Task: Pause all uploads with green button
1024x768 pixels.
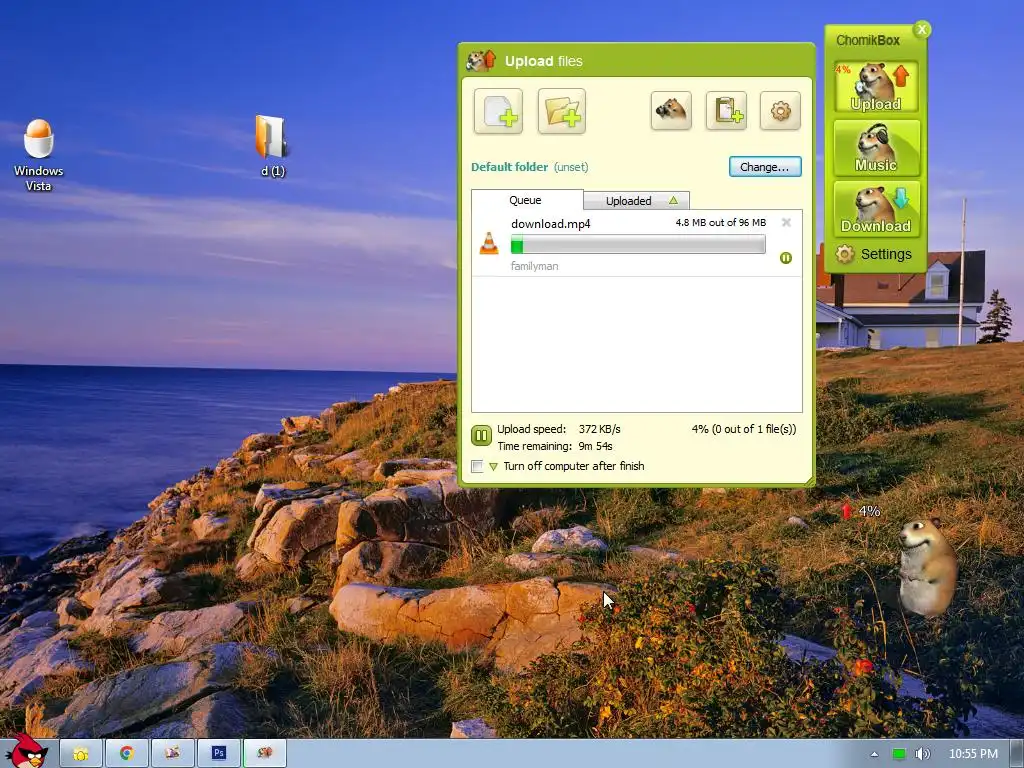Action: coord(481,435)
